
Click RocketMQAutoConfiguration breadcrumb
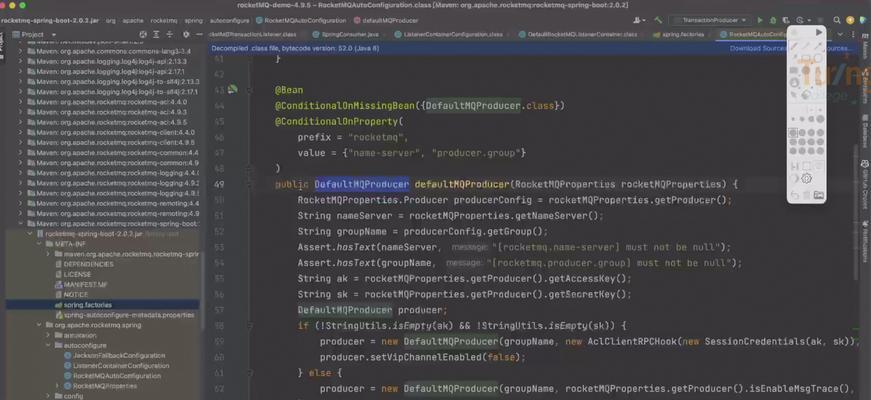coord(301,21)
